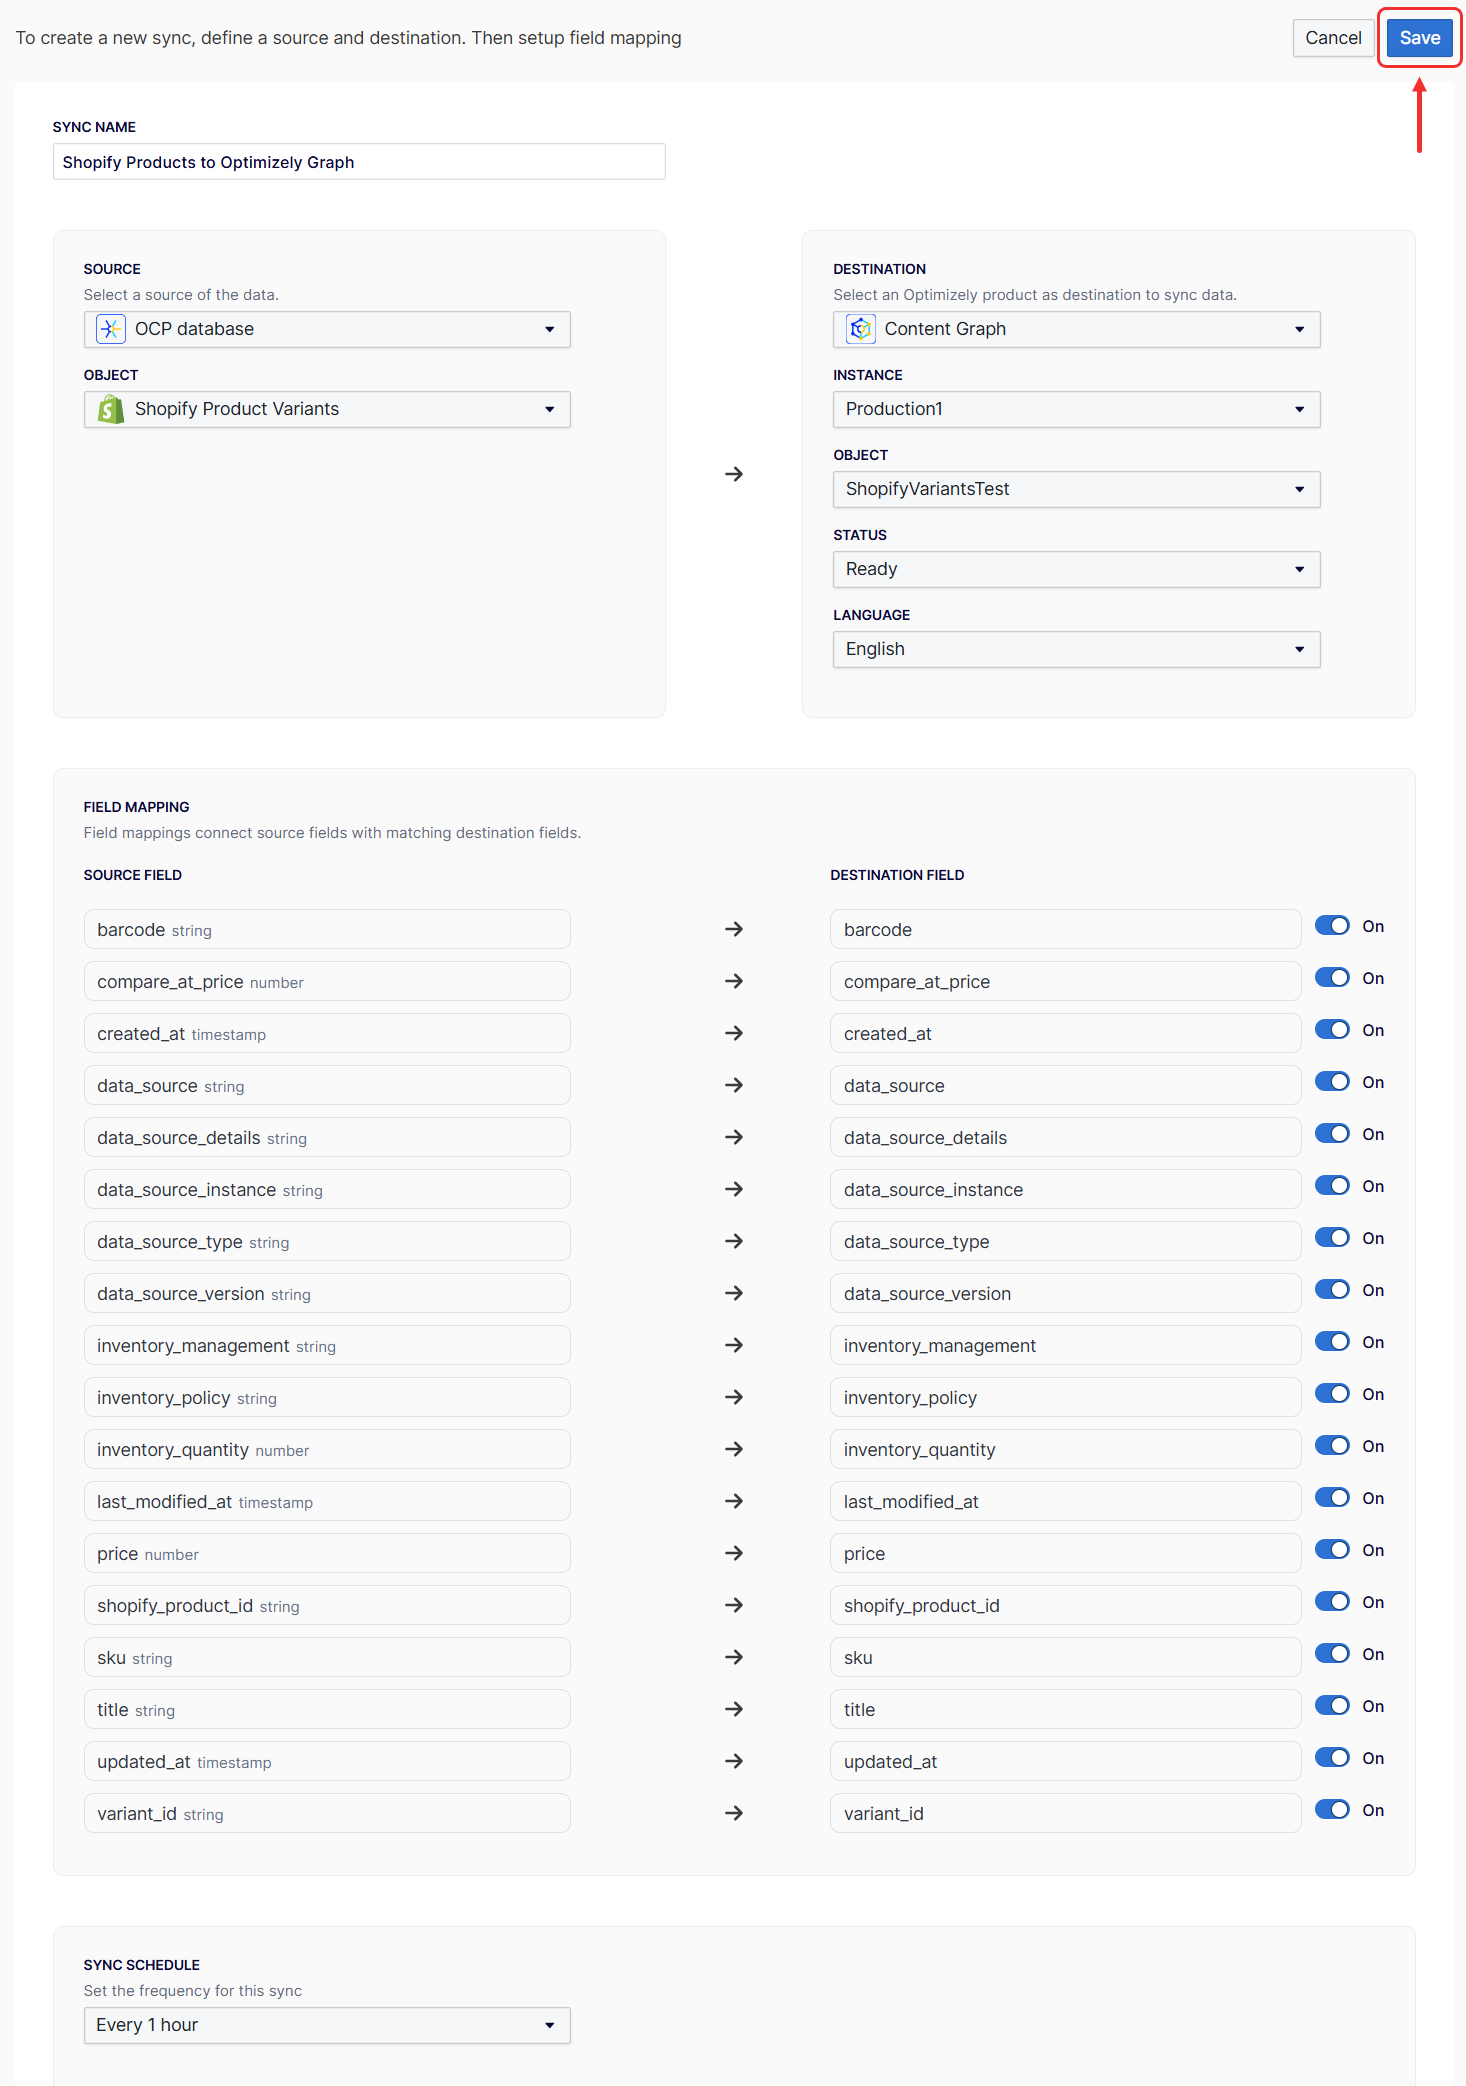Disable the variant_id mapping toggle
The height and width of the screenshot is (2086, 1466).
coord(1332,1810)
